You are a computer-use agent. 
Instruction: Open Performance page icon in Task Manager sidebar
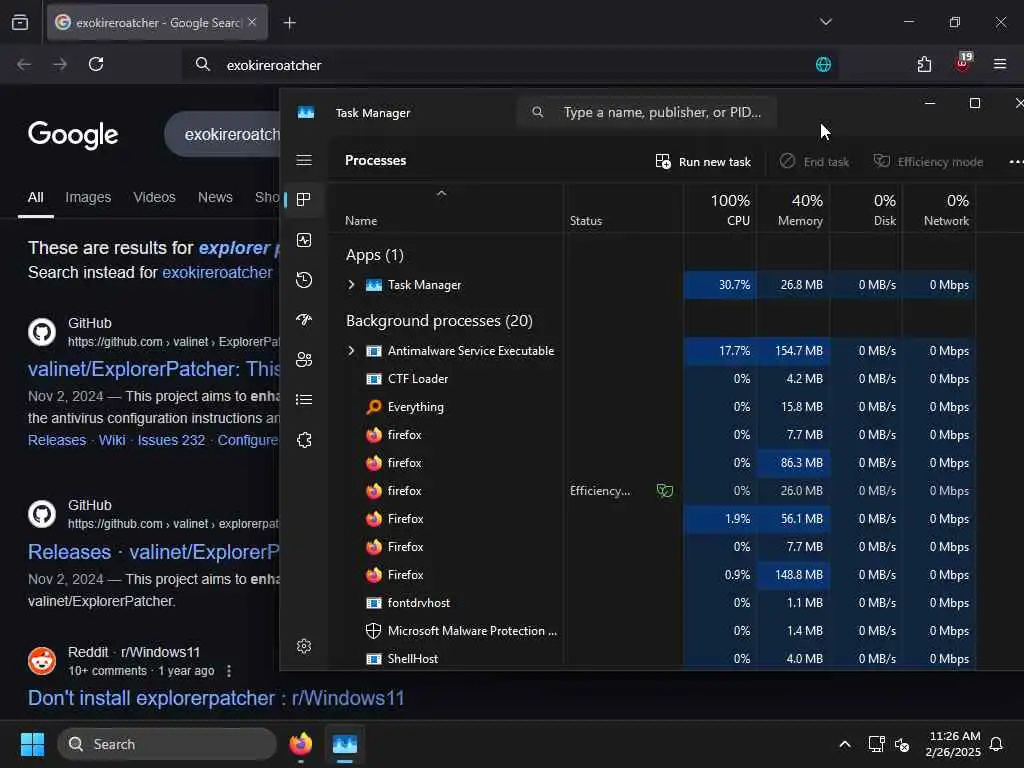coord(304,240)
